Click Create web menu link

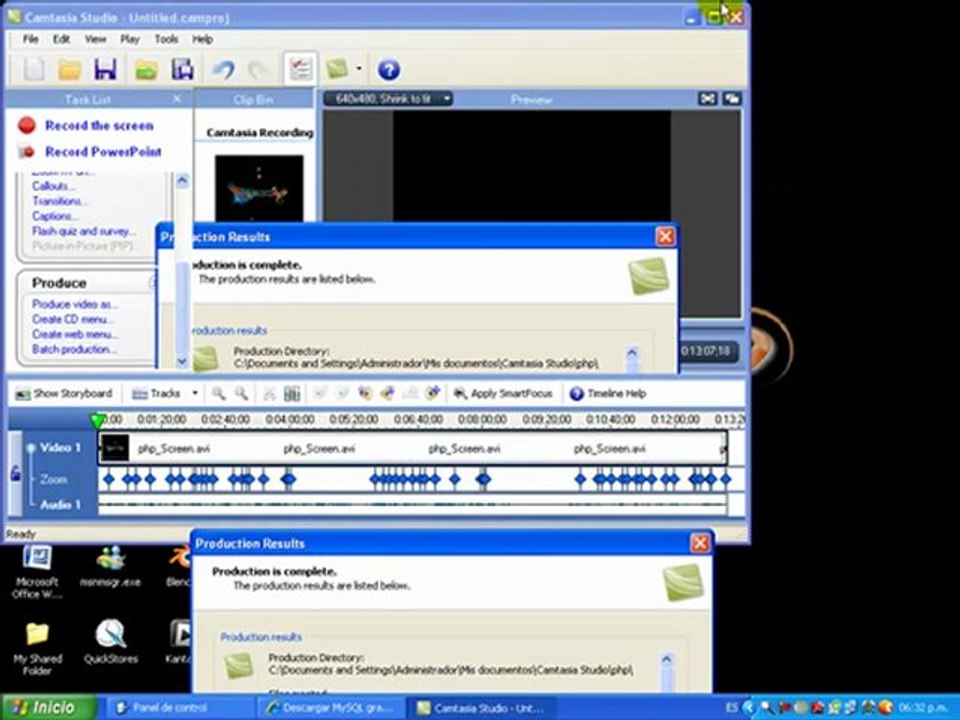click(75, 334)
